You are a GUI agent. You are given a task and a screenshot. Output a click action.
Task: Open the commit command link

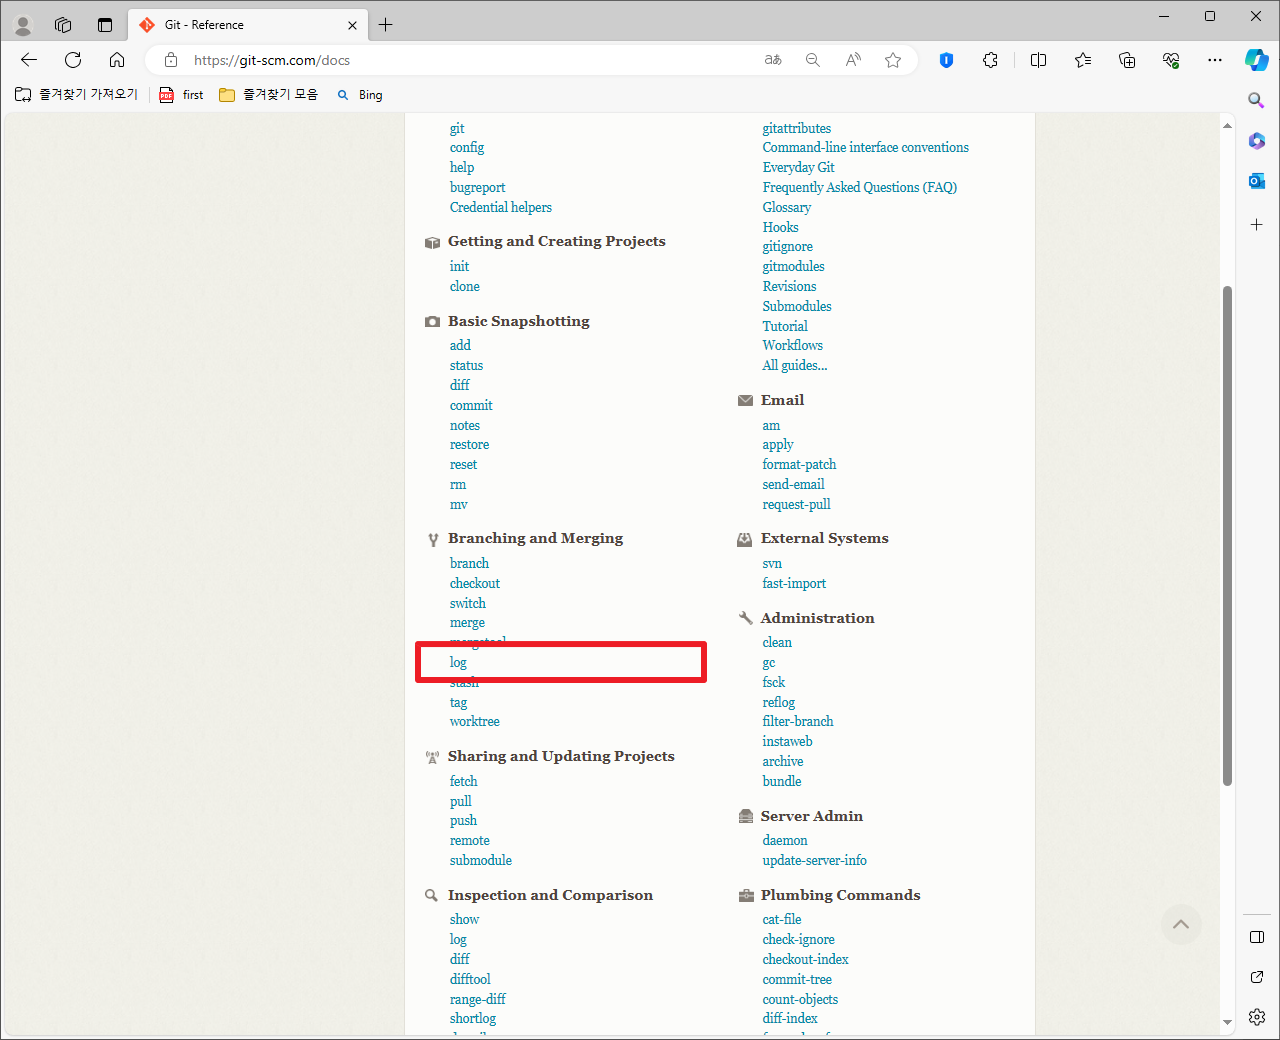point(471,405)
